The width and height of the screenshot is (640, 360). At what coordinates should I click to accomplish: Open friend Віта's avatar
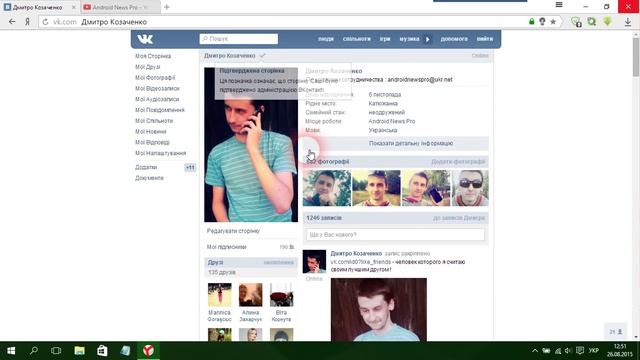pos(281,295)
